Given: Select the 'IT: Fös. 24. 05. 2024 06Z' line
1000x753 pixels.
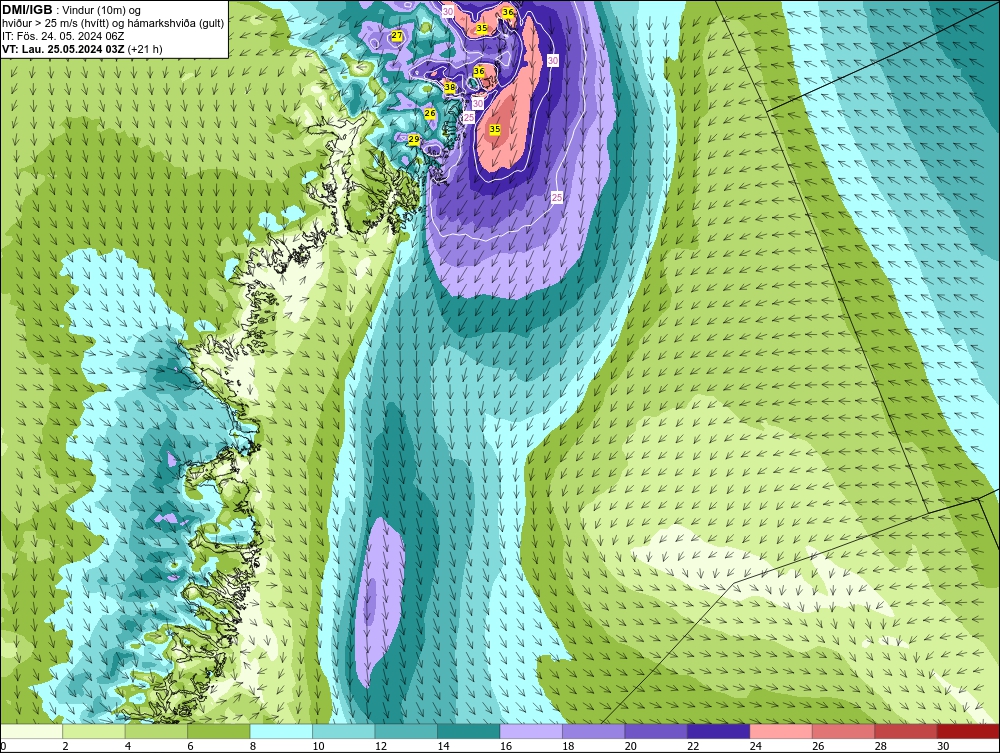Looking at the screenshot, I should coord(63,36).
